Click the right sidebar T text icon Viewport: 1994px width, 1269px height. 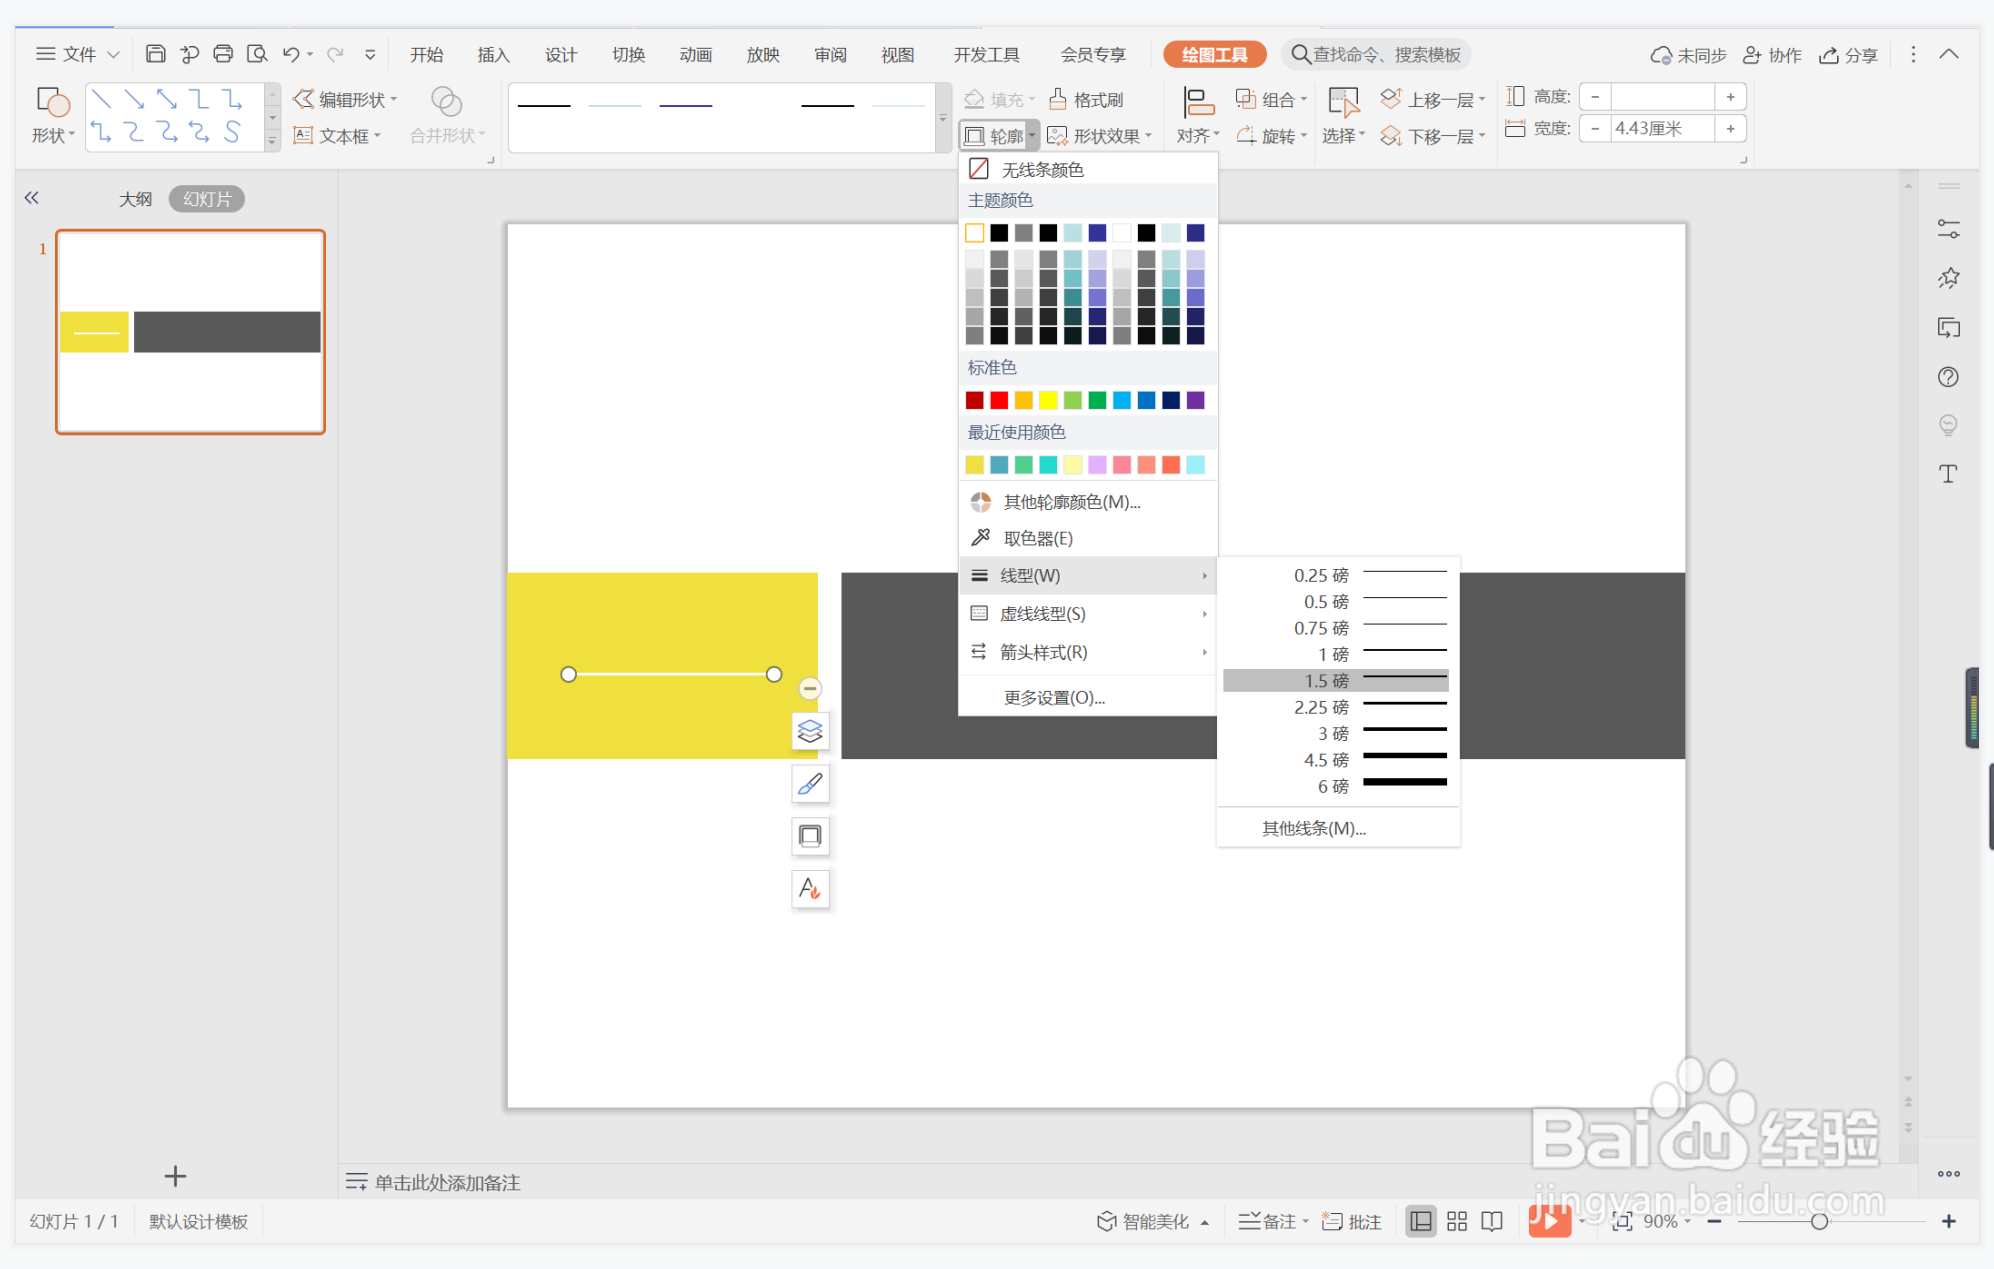[x=1948, y=474]
